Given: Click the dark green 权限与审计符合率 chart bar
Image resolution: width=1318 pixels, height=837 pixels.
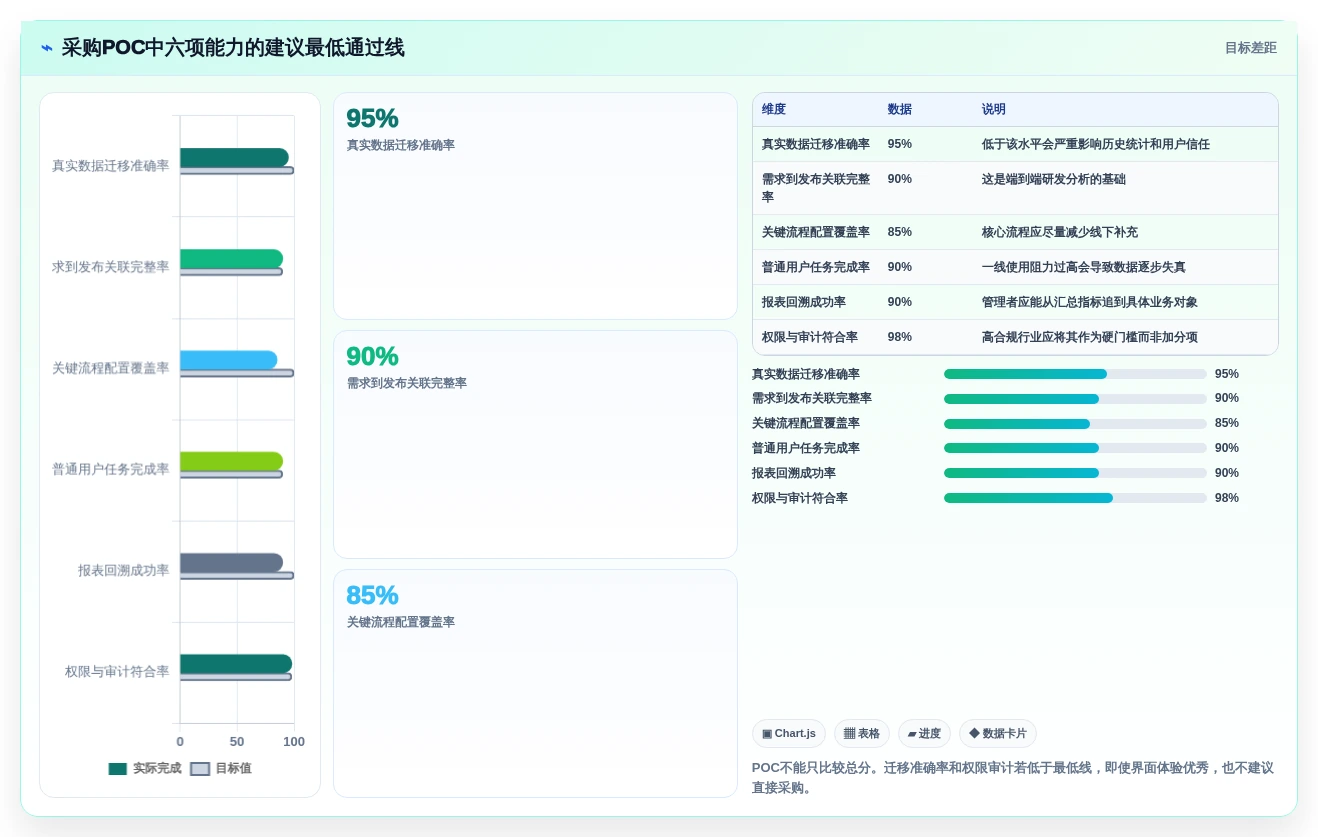Looking at the screenshot, I should pyautogui.click(x=236, y=664).
